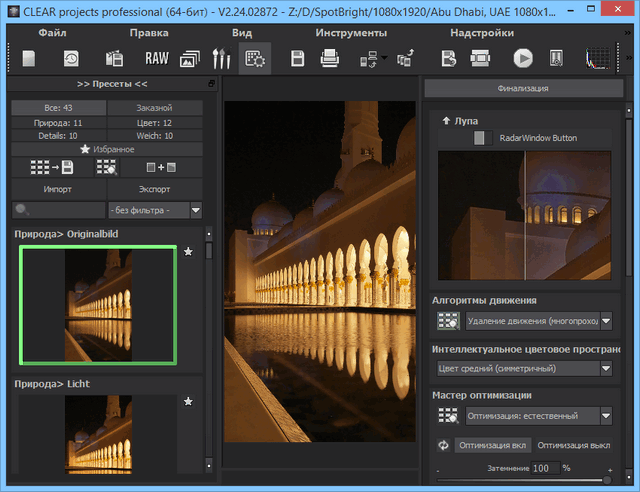Click the combine presets plus icon
The image size is (640, 492).
coord(159,168)
